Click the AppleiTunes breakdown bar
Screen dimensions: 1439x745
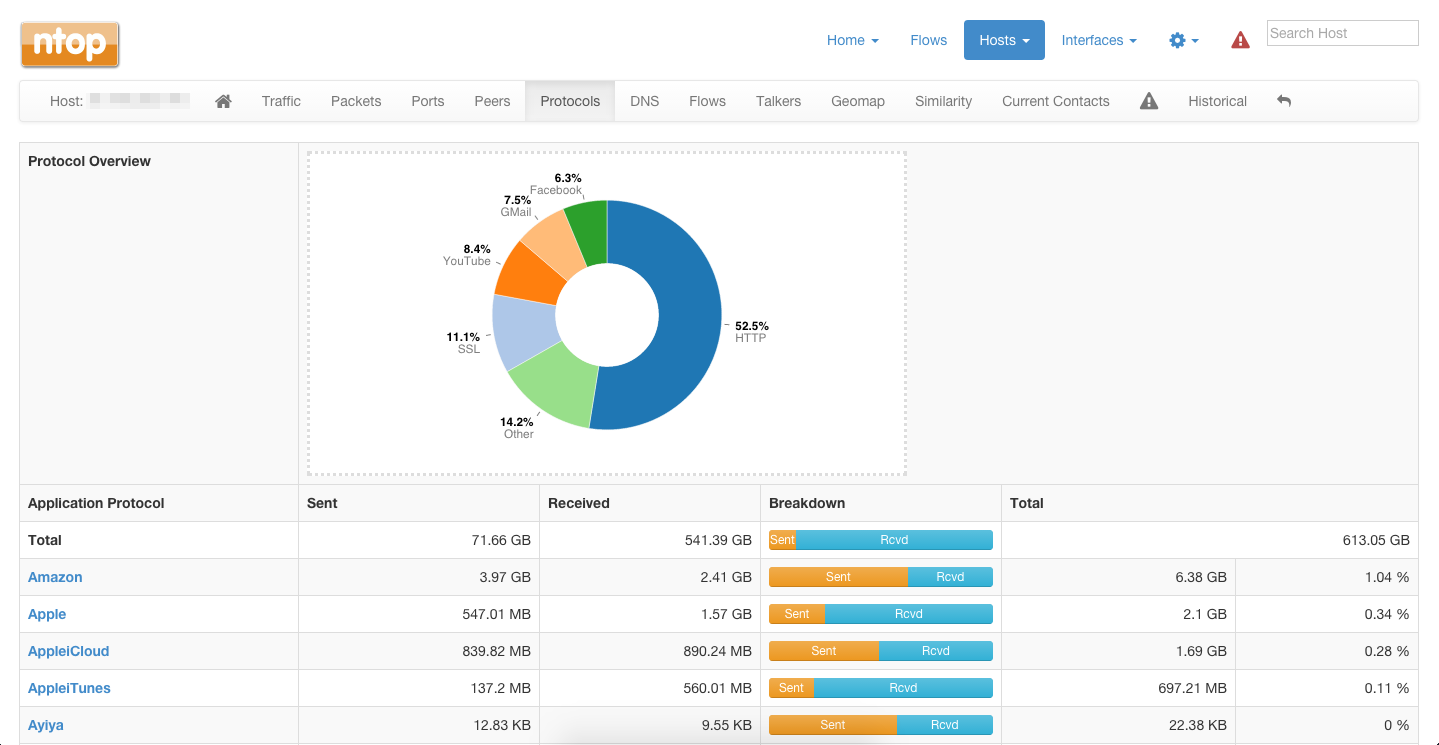(x=881, y=688)
